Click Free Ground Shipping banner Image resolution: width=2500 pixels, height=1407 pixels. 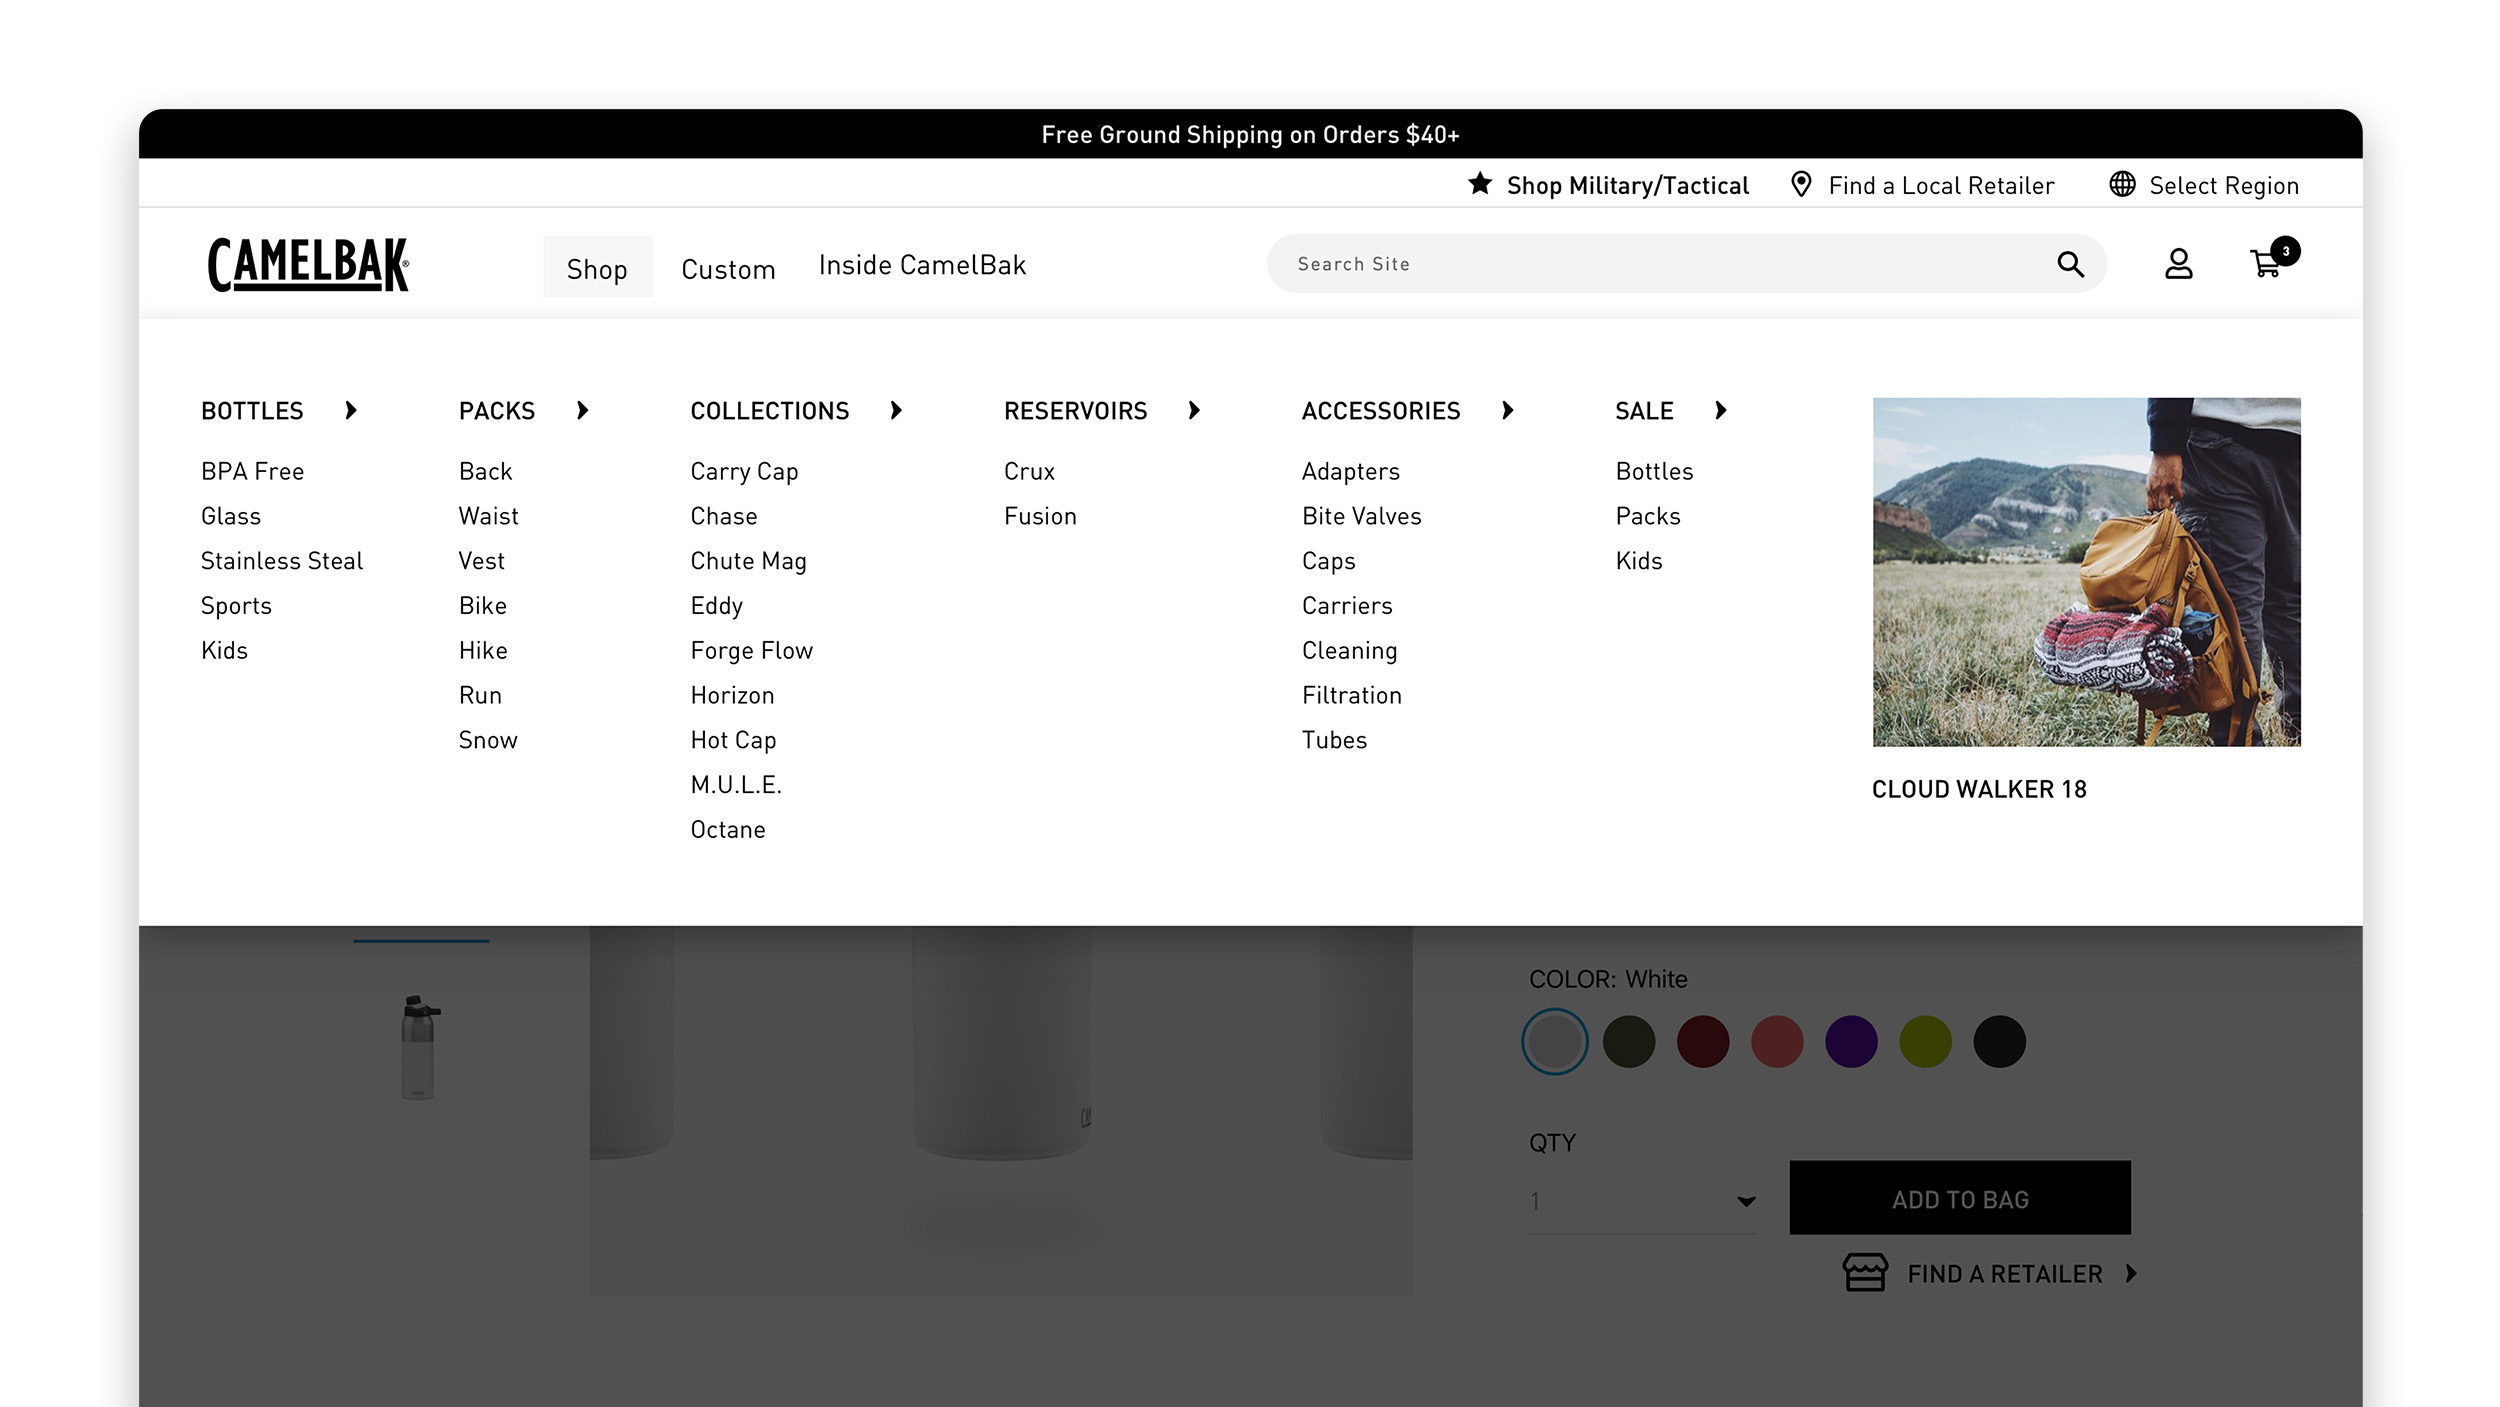tap(1250, 134)
